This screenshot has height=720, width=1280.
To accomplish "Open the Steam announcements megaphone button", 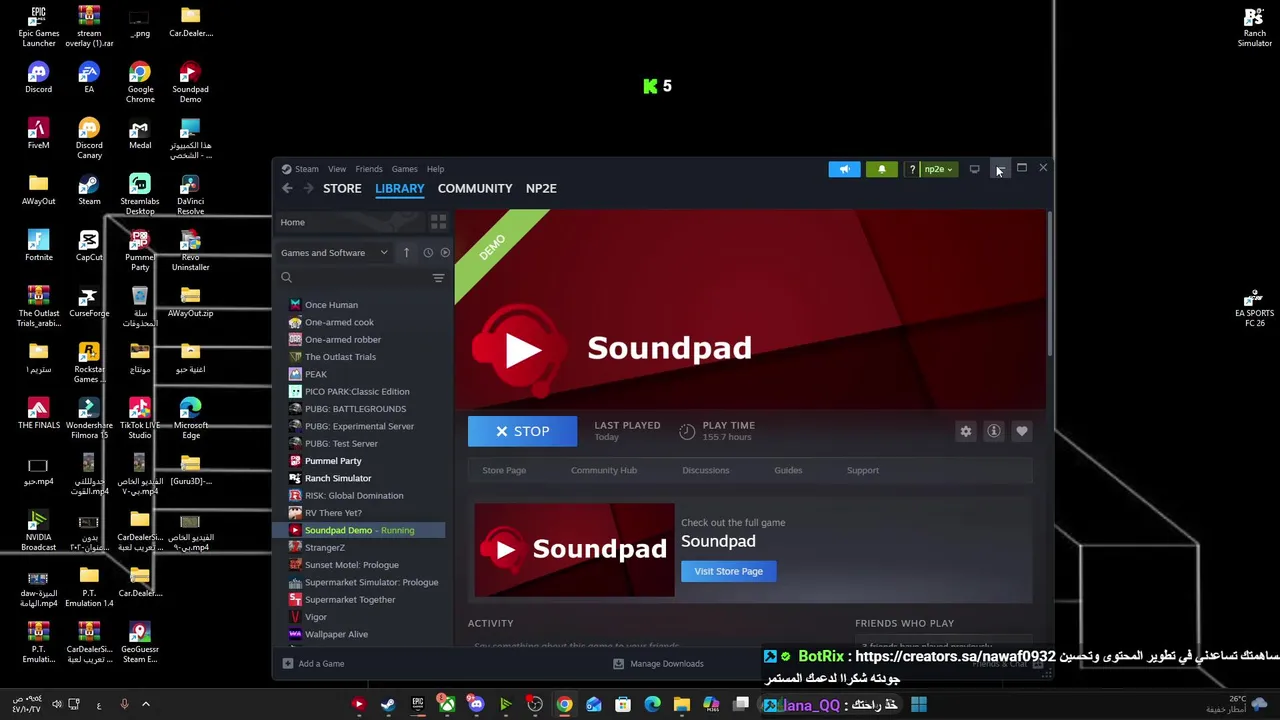I will click(844, 169).
